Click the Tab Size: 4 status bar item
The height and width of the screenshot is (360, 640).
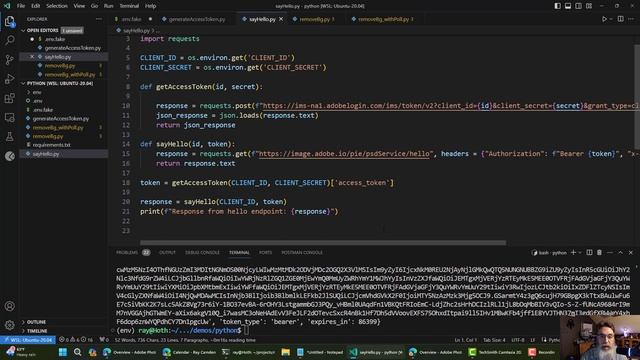point(494,340)
